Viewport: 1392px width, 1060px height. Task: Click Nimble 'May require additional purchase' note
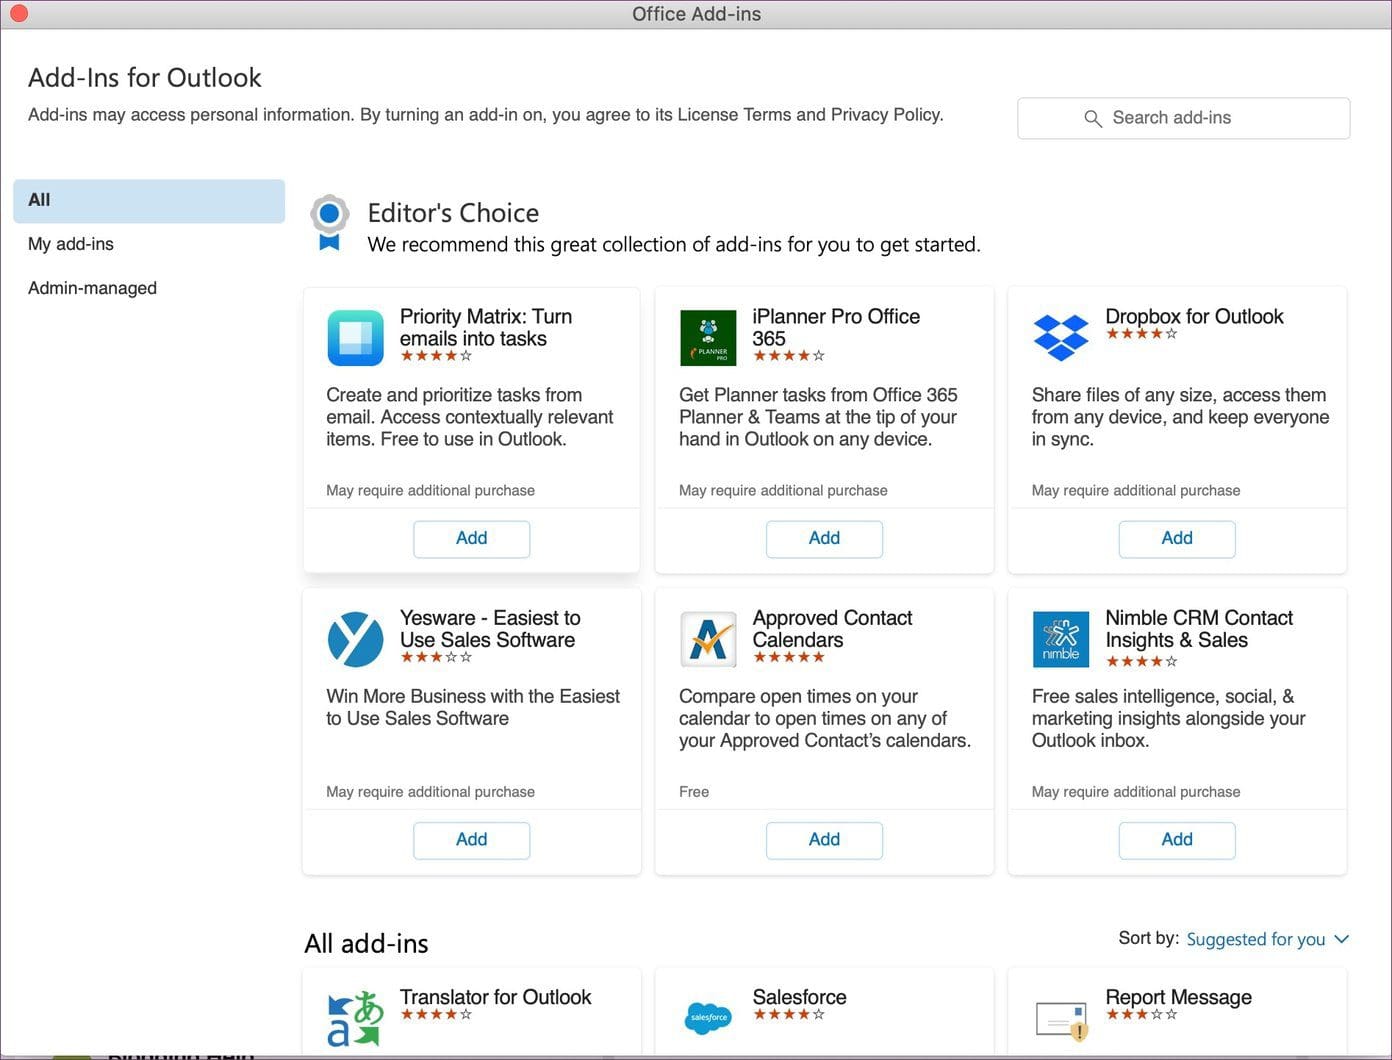click(1136, 791)
